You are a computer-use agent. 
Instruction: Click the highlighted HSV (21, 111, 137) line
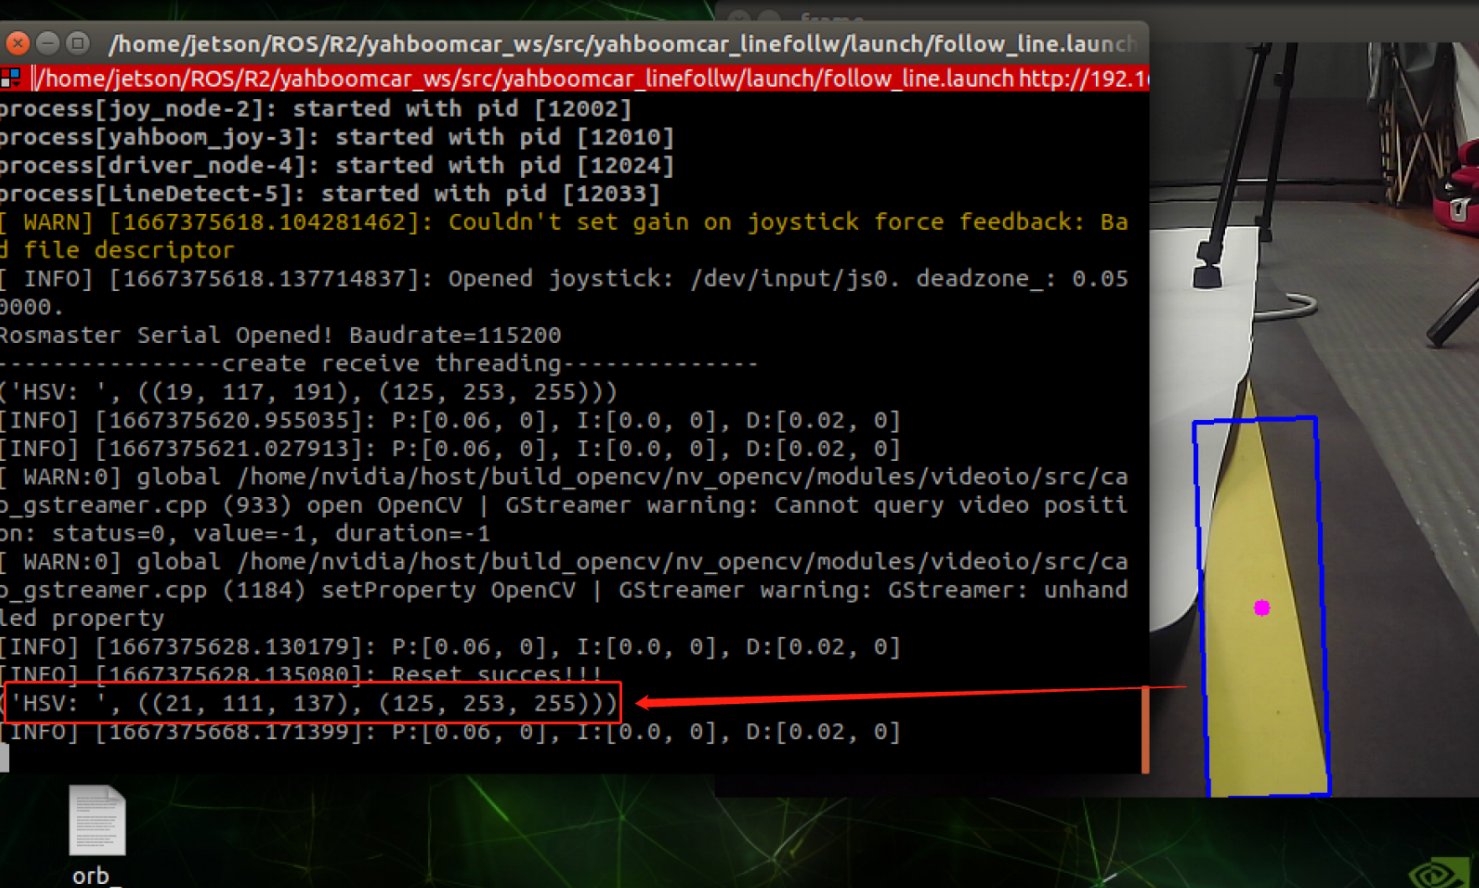tap(313, 703)
